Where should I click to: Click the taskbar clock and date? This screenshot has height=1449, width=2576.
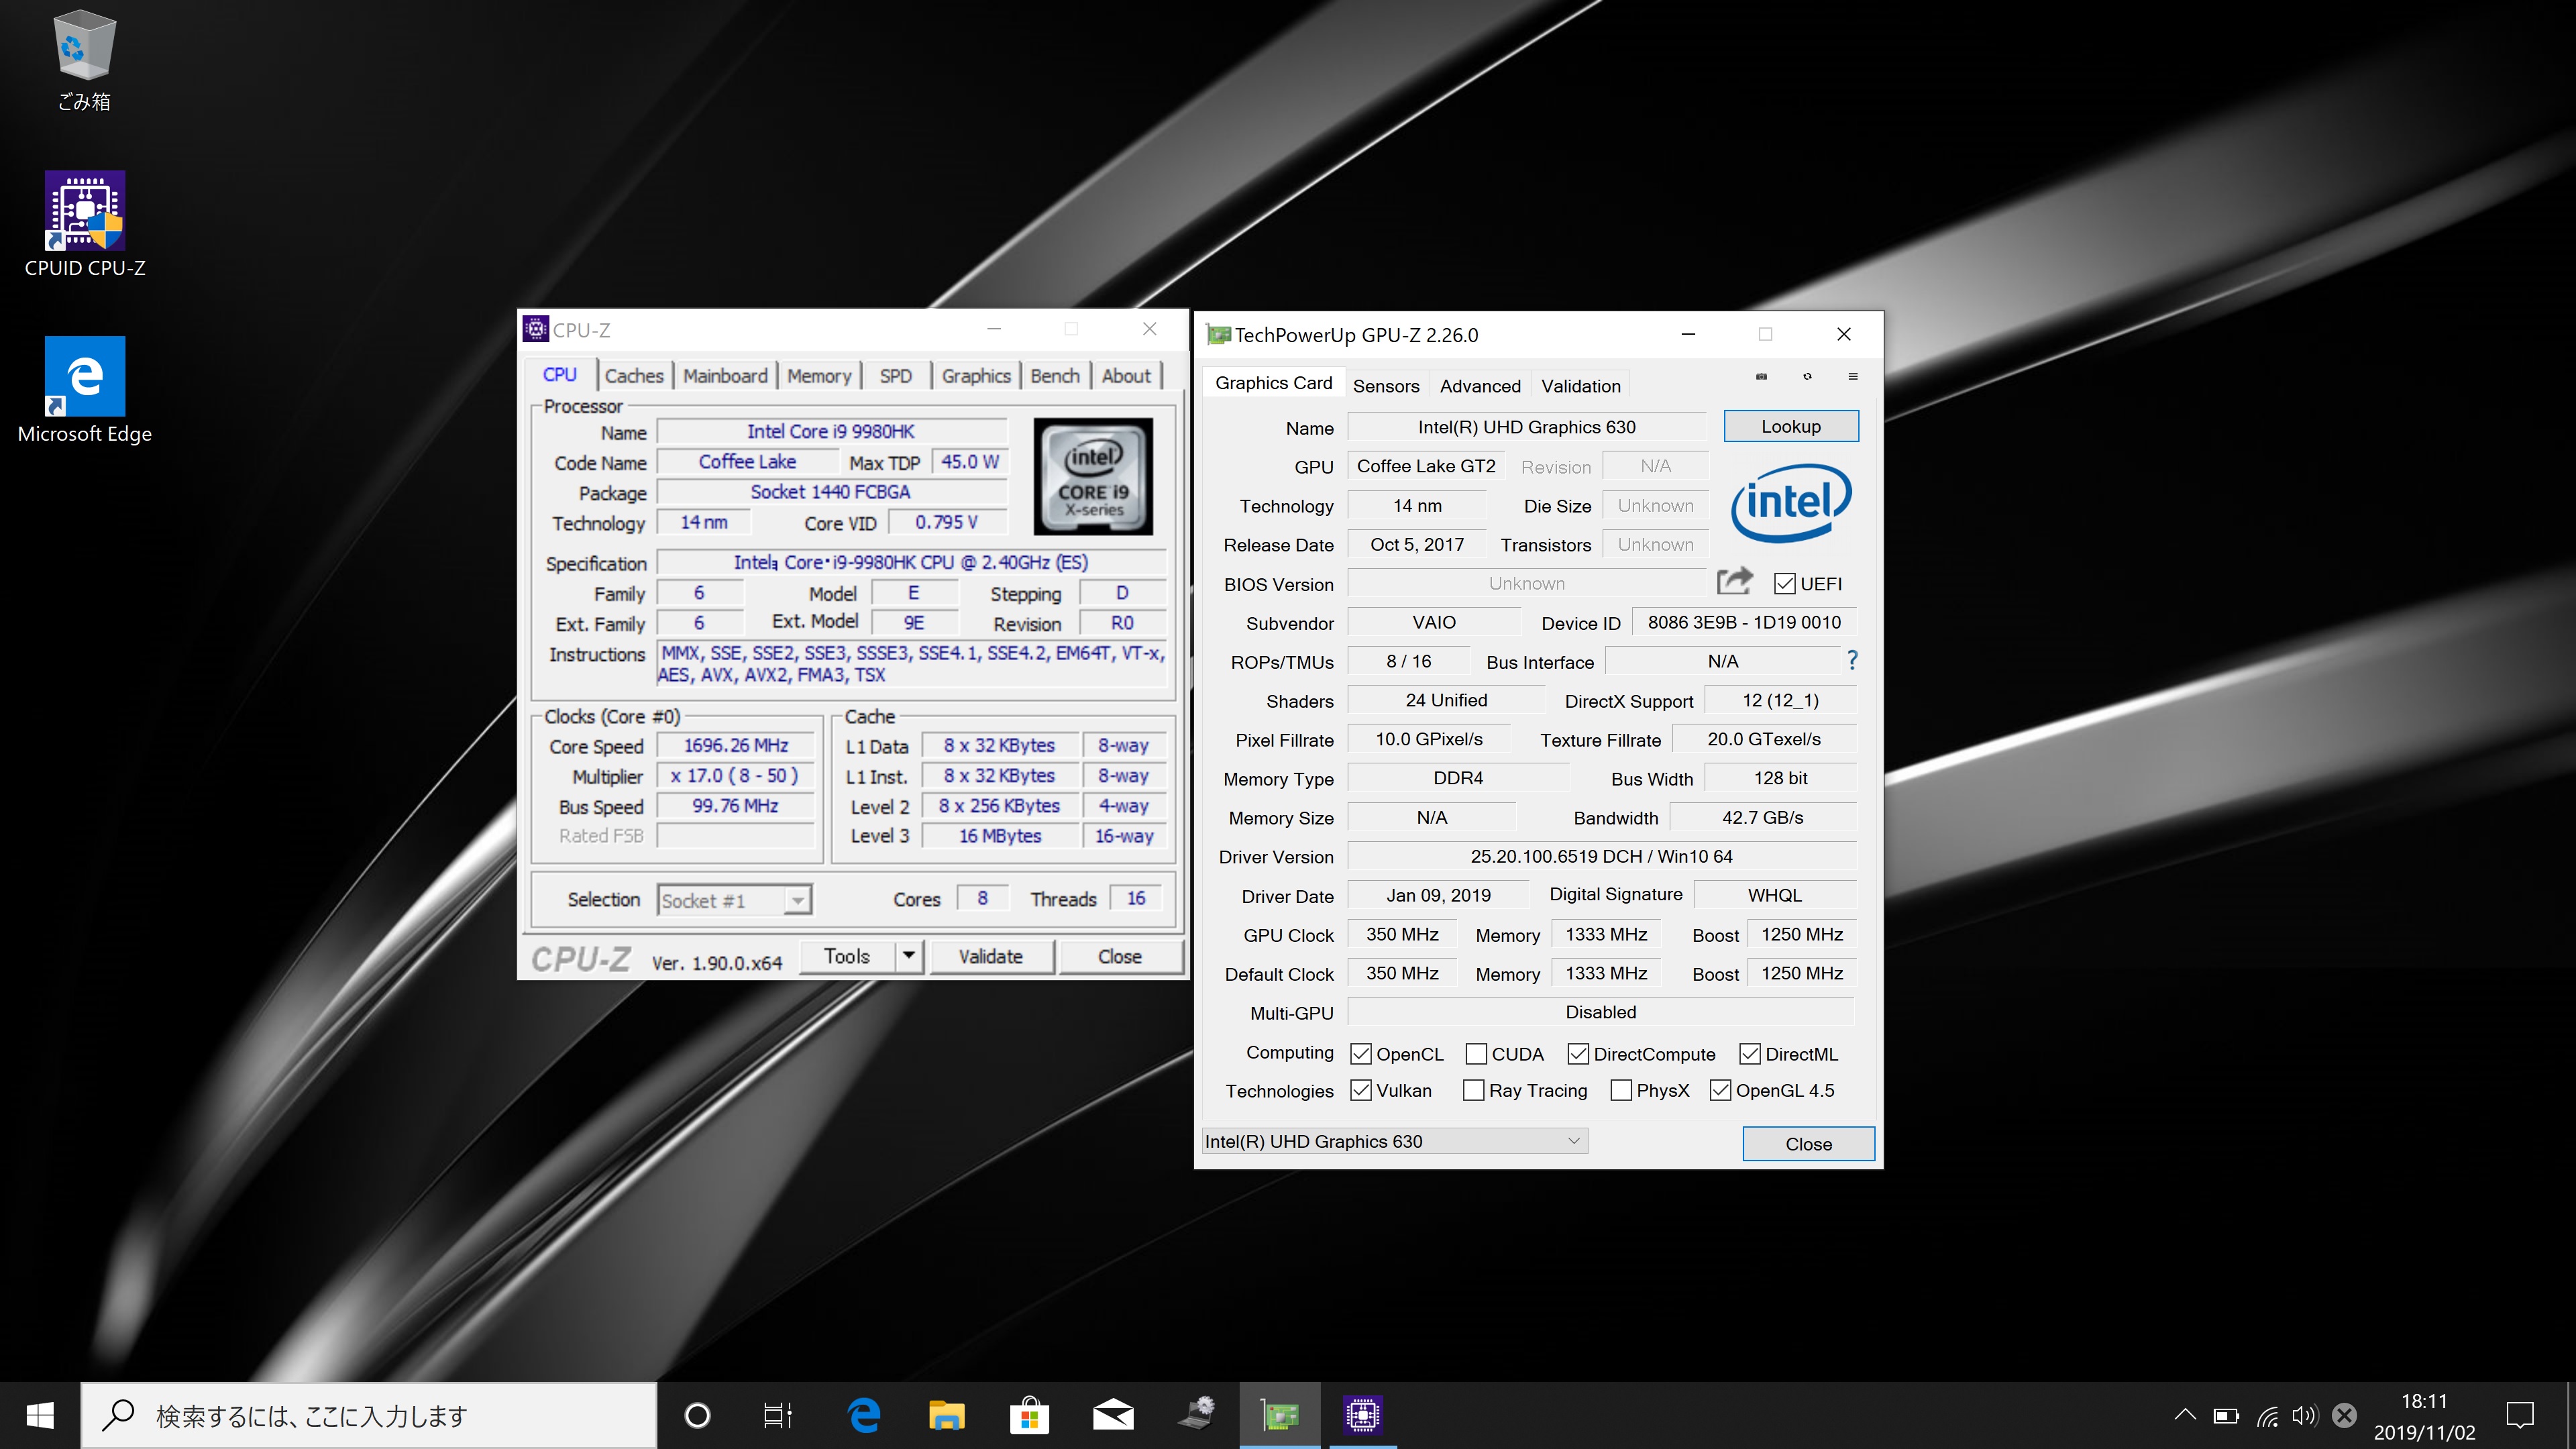[x=2424, y=1416]
